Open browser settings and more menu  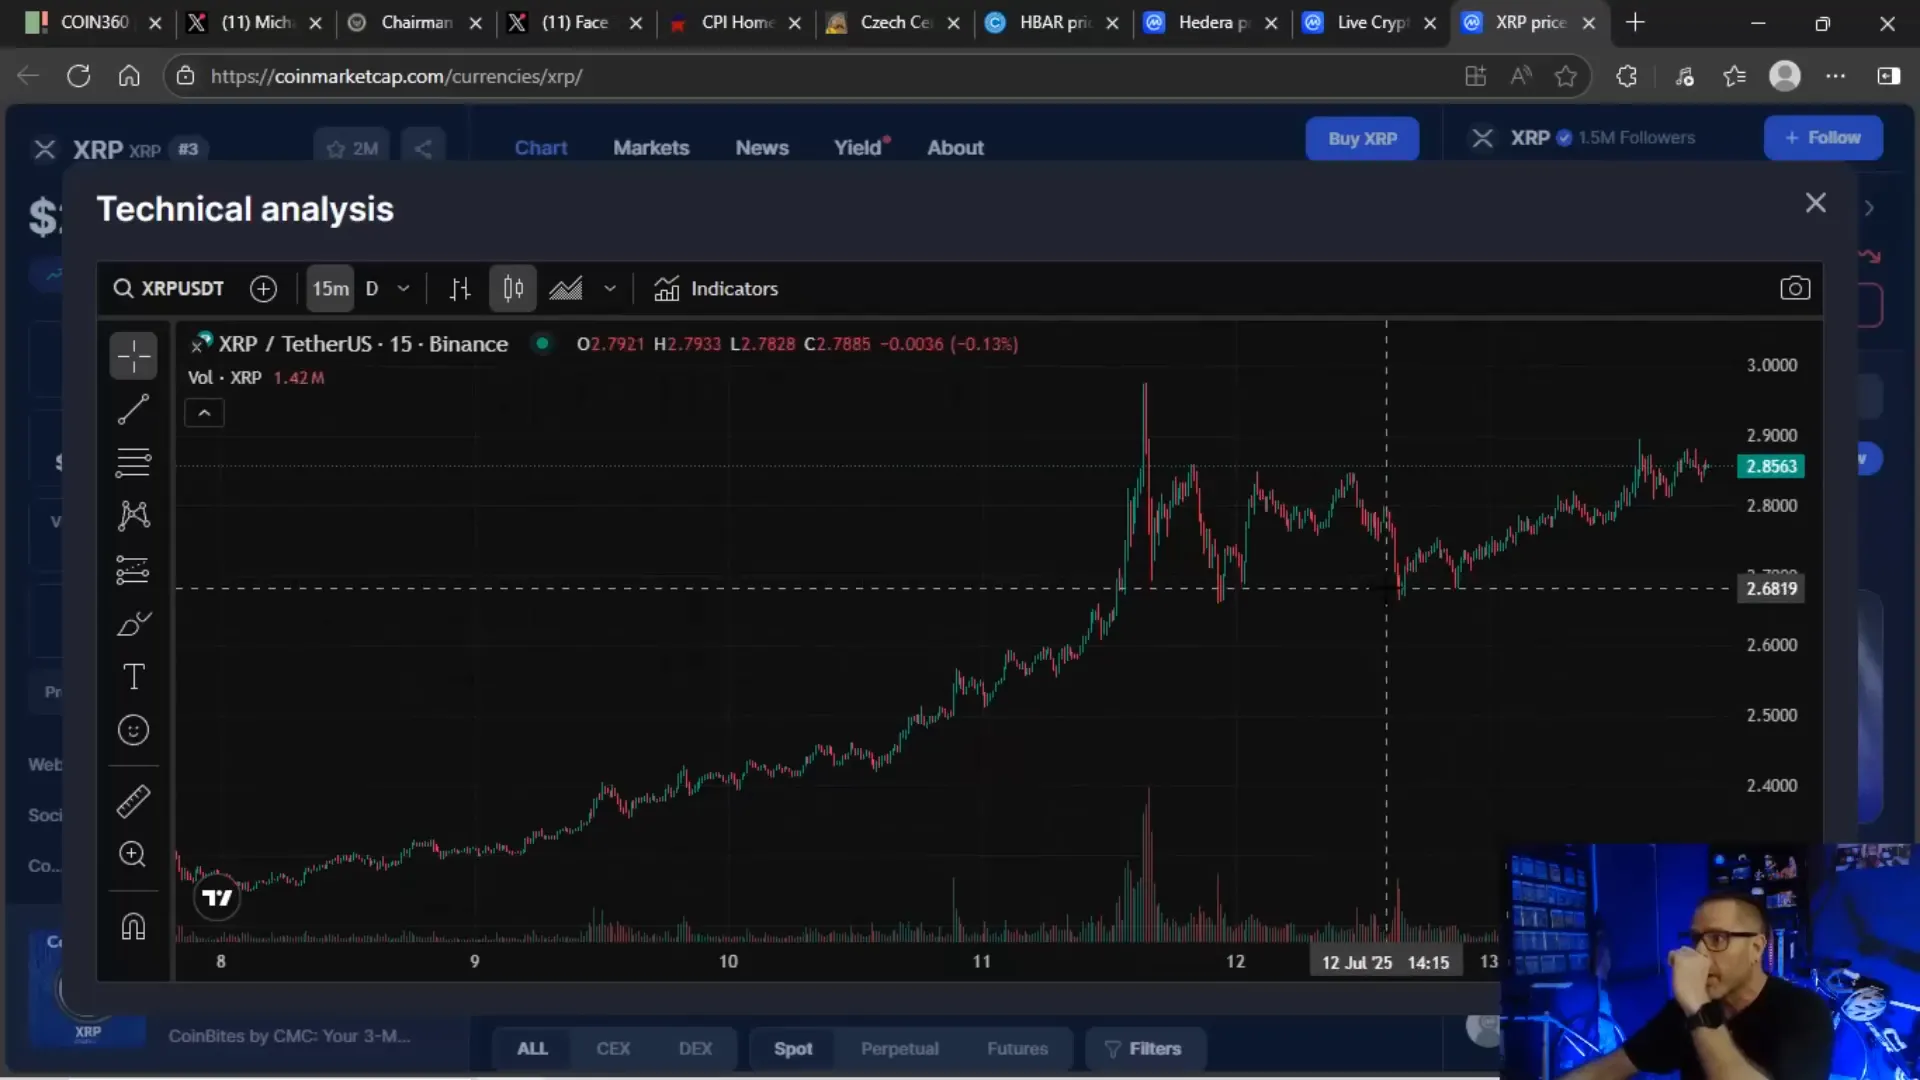[x=1836, y=76]
